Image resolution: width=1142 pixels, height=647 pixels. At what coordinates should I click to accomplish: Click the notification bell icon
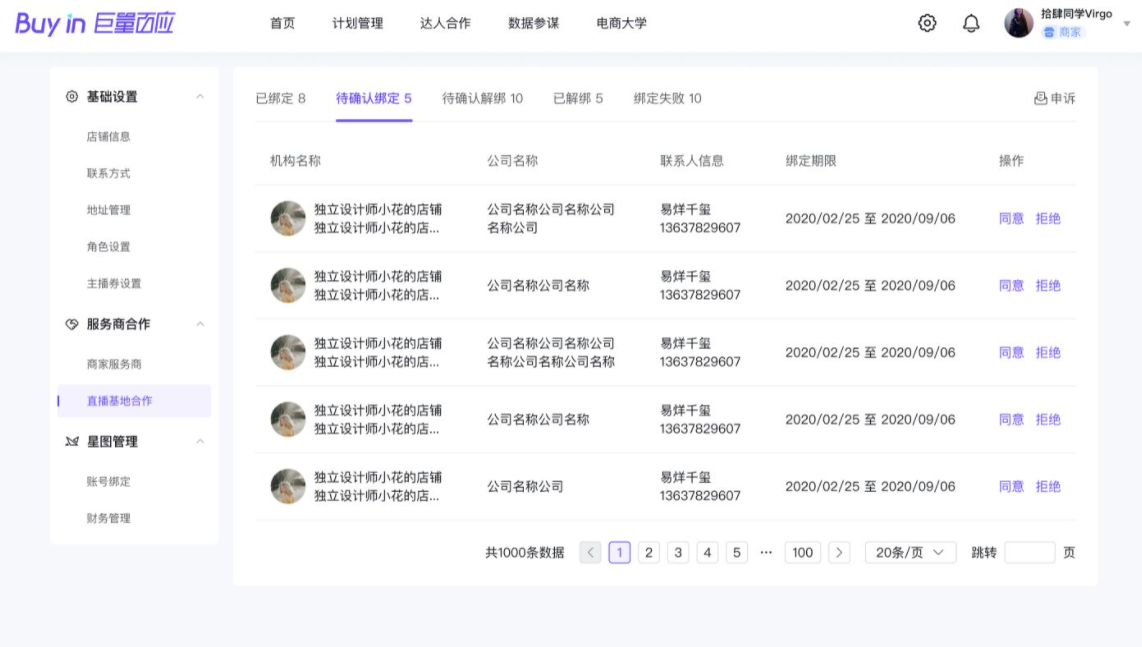[971, 23]
